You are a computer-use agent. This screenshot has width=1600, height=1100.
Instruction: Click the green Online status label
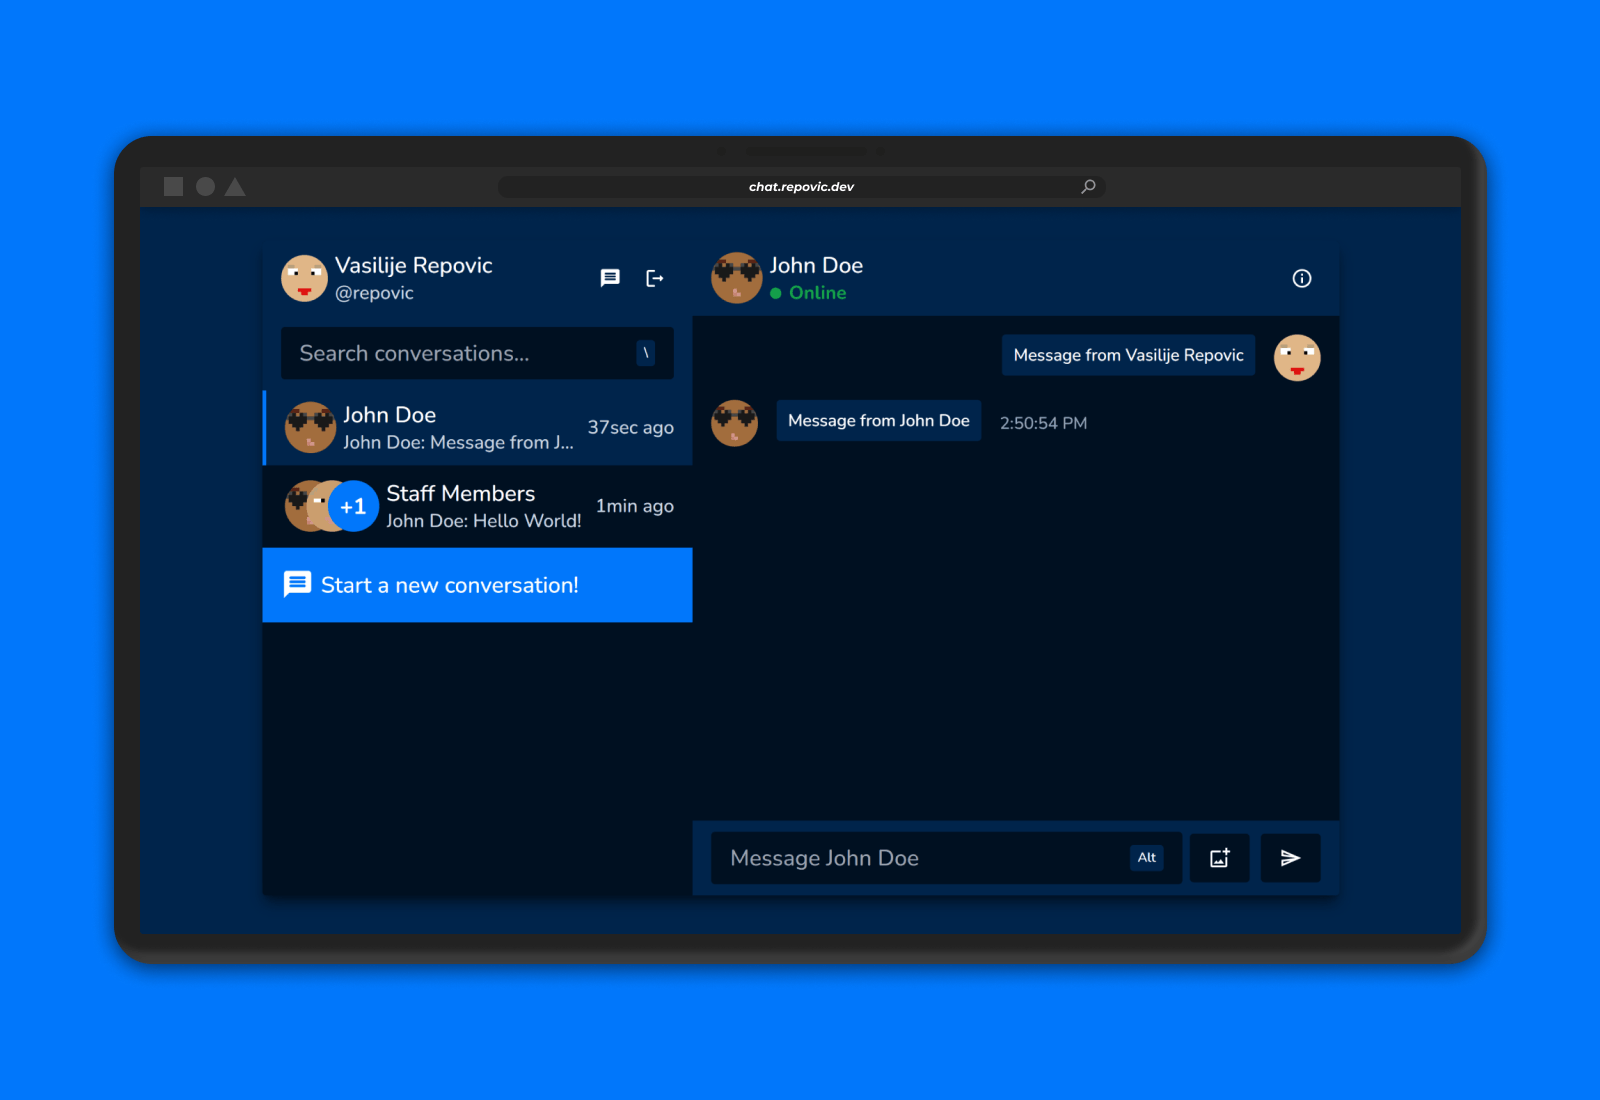[x=817, y=293]
